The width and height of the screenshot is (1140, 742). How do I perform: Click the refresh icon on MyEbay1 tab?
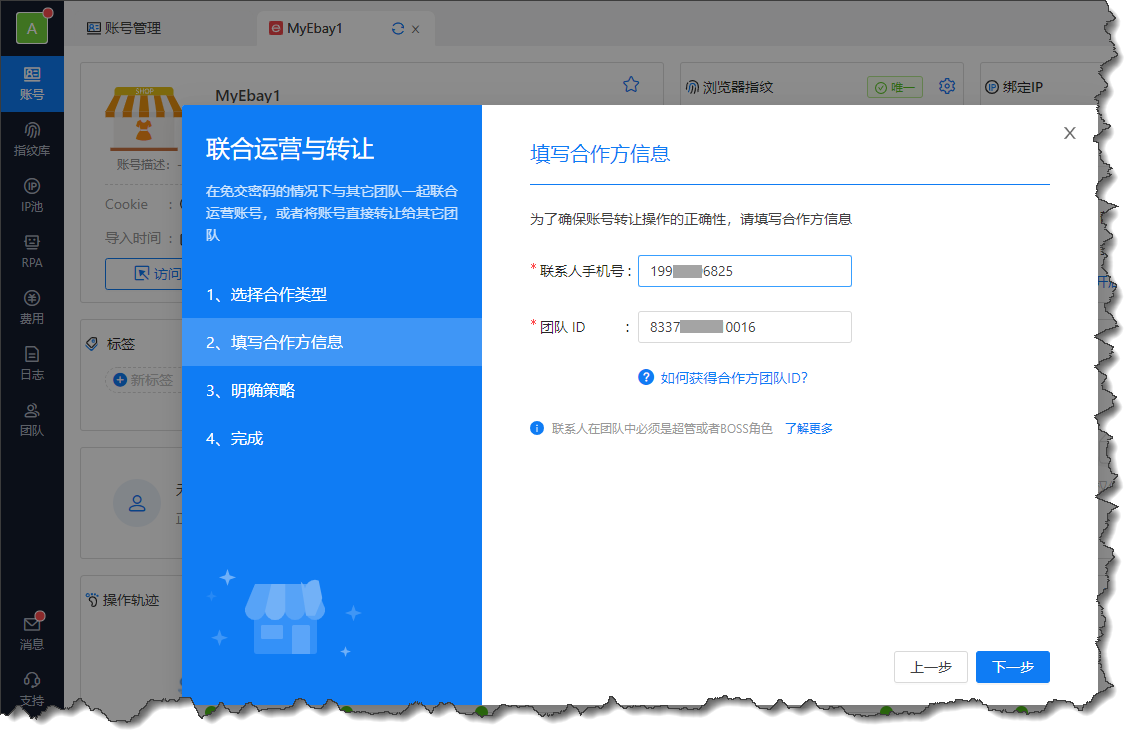tap(398, 29)
